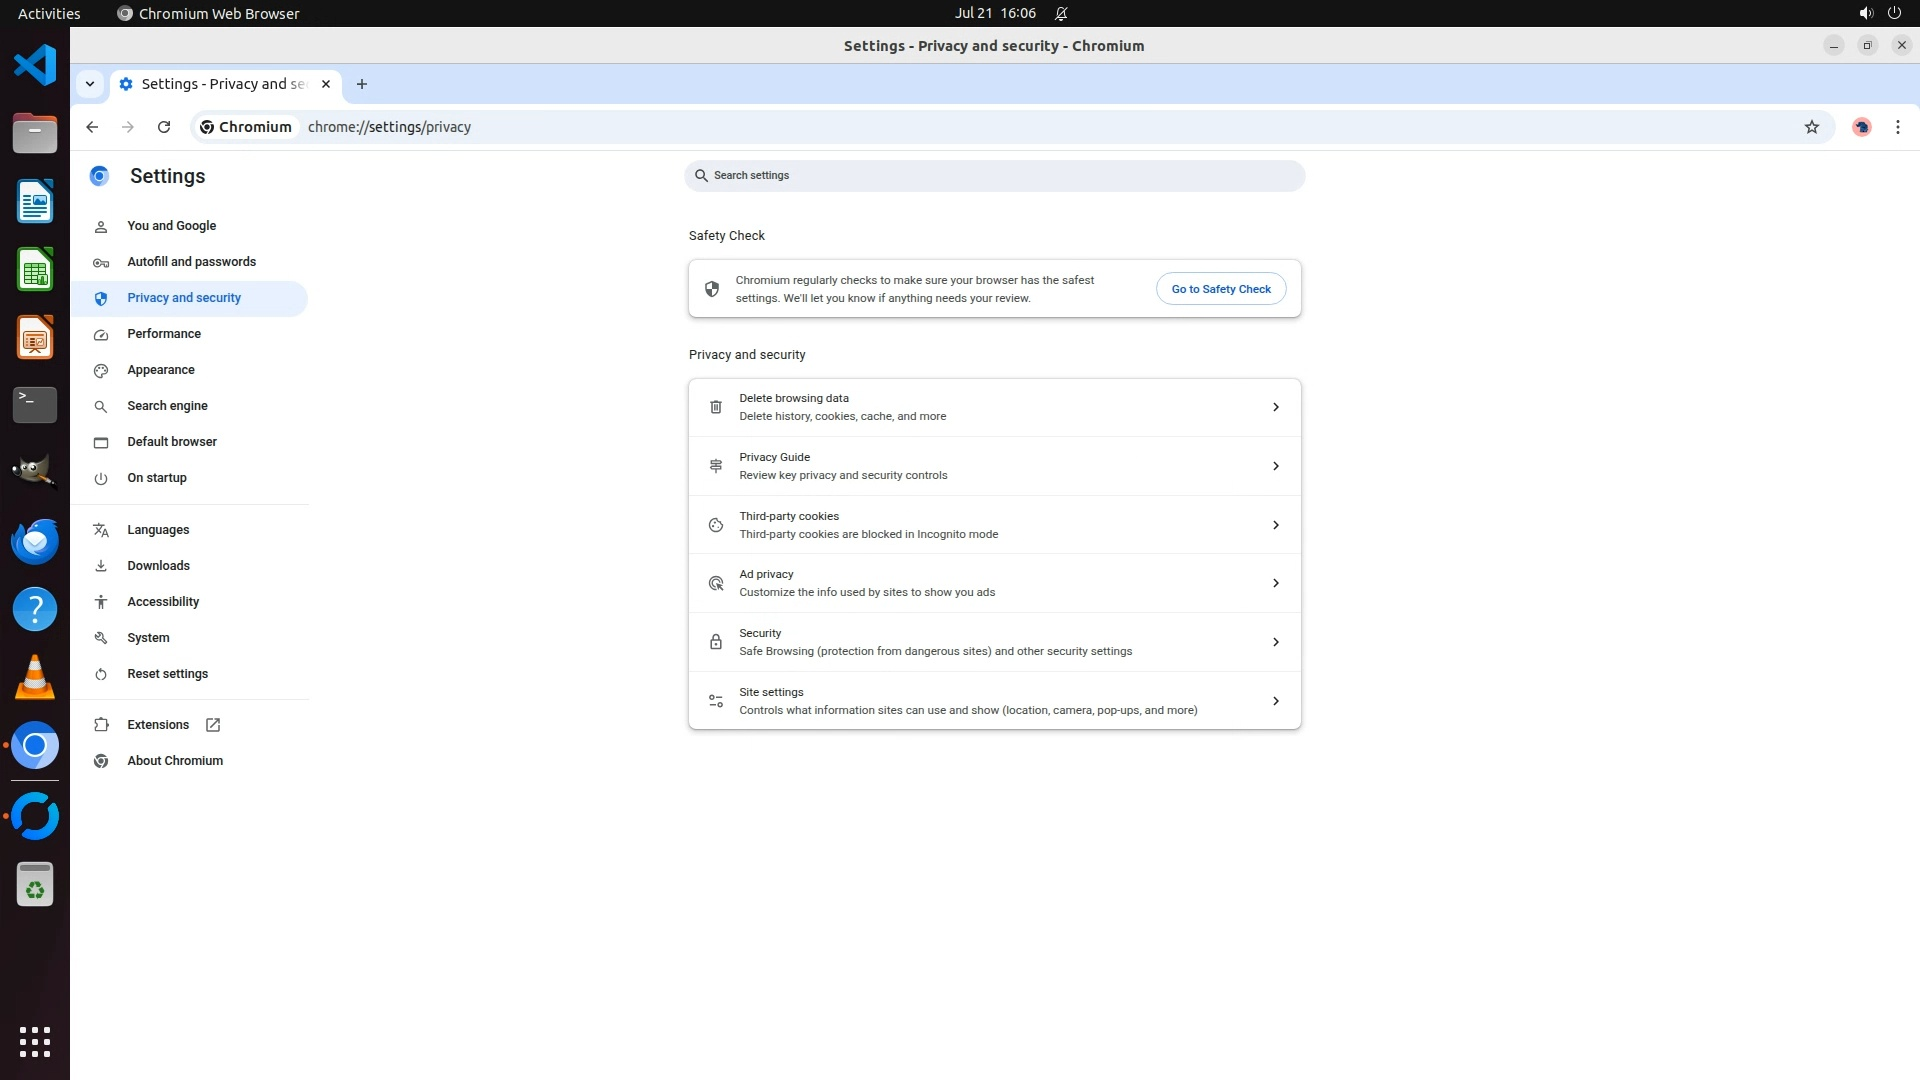
Task: Open the Chromium three-dot menu
Action: click(1897, 127)
